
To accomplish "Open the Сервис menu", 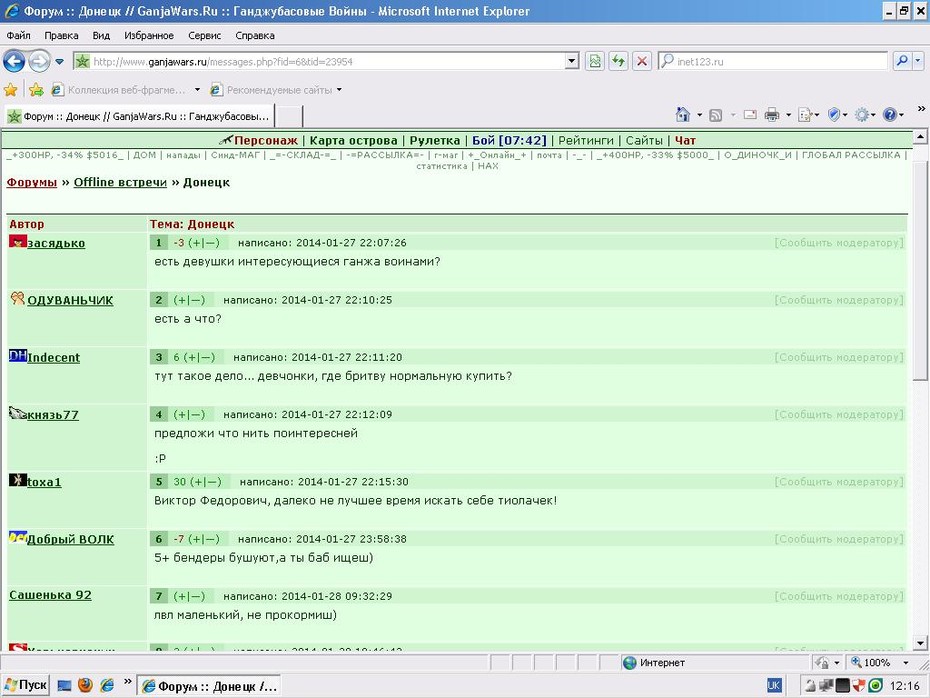I will [x=205, y=36].
